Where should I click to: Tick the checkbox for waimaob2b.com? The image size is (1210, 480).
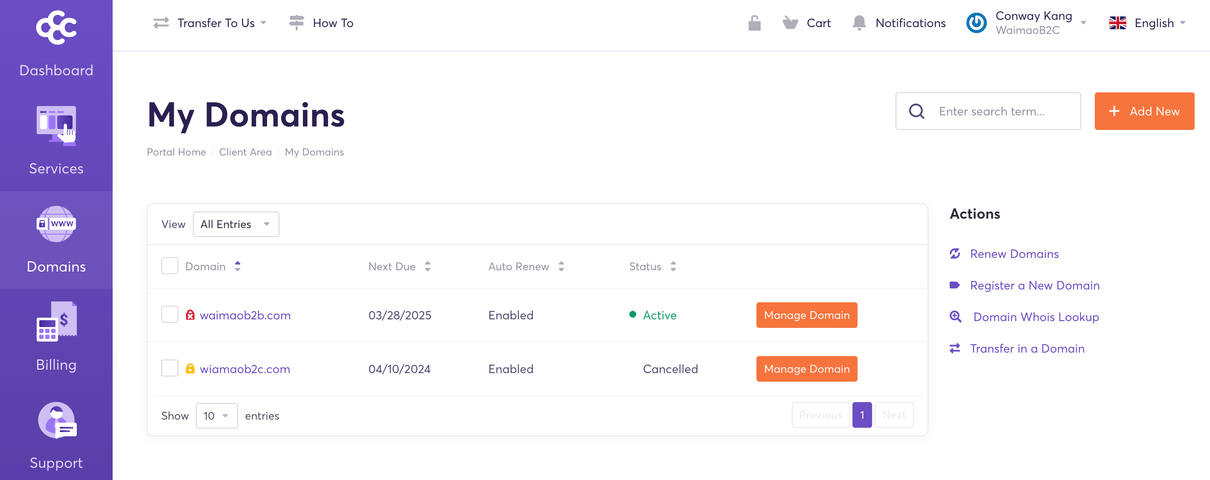(170, 315)
